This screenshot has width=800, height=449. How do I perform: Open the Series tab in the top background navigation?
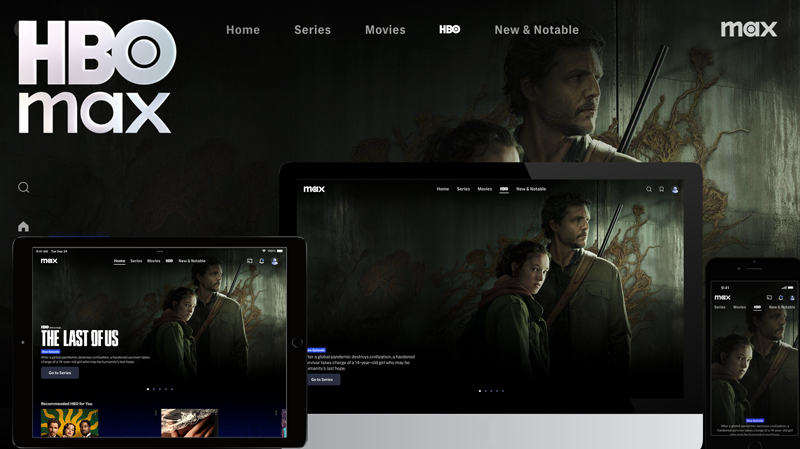coord(312,30)
